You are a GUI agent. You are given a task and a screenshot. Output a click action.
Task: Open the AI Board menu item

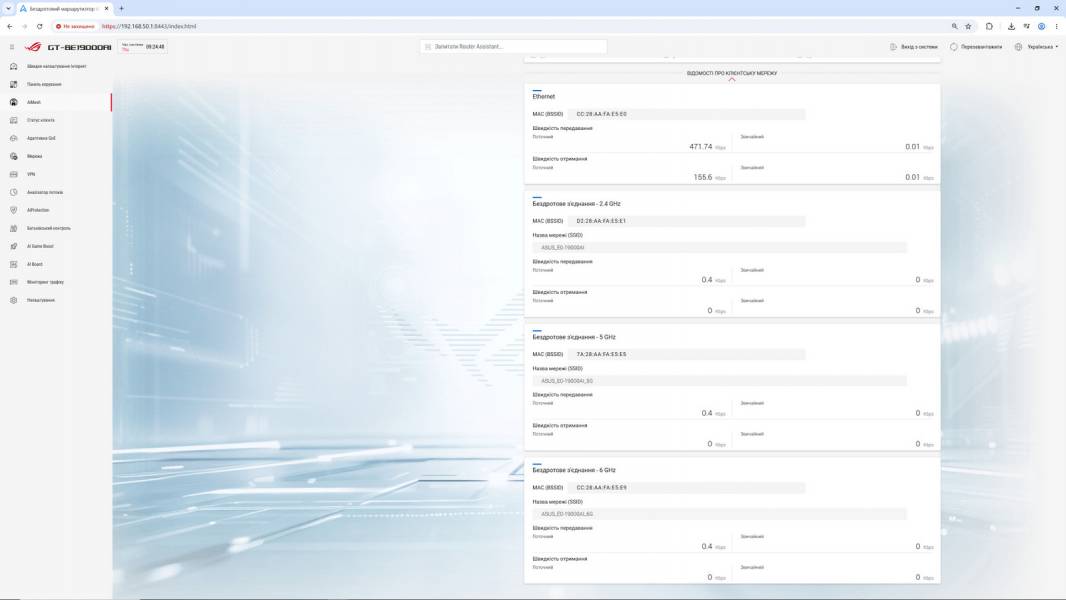click(x=56, y=264)
